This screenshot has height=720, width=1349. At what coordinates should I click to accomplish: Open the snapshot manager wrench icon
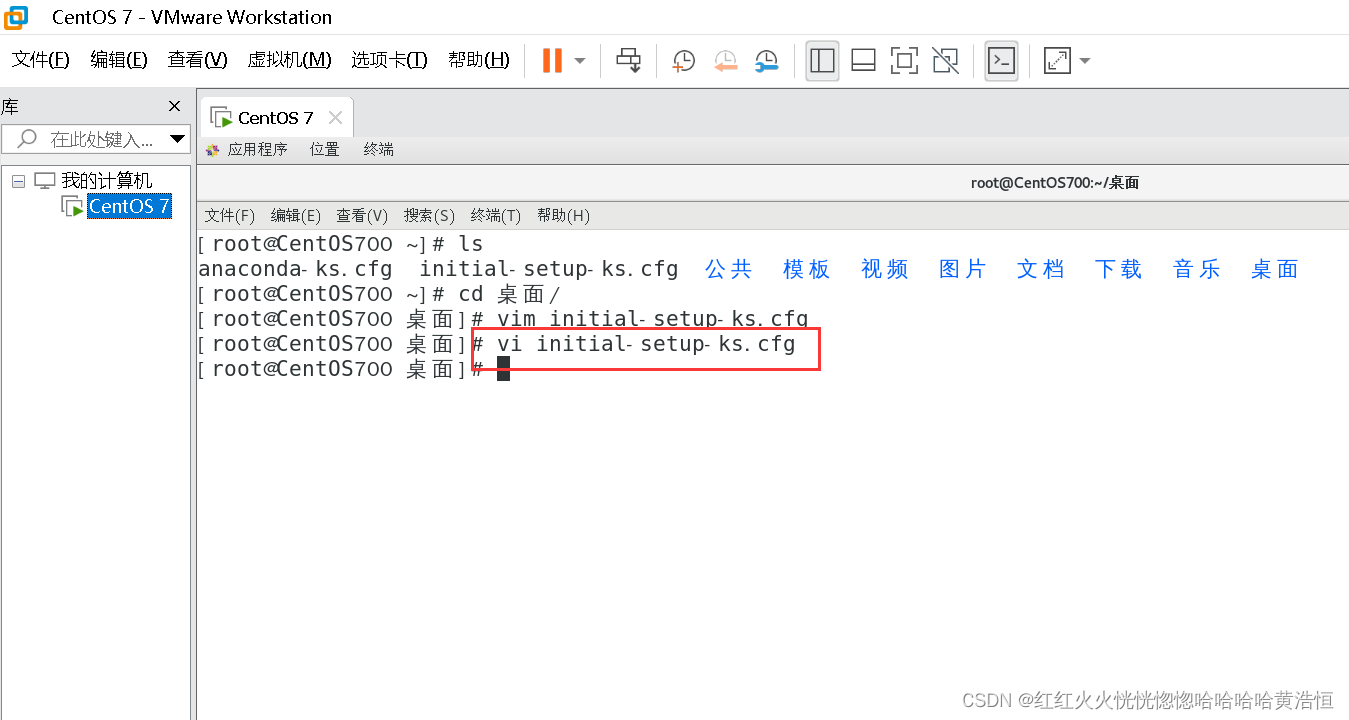(x=766, y=61)
